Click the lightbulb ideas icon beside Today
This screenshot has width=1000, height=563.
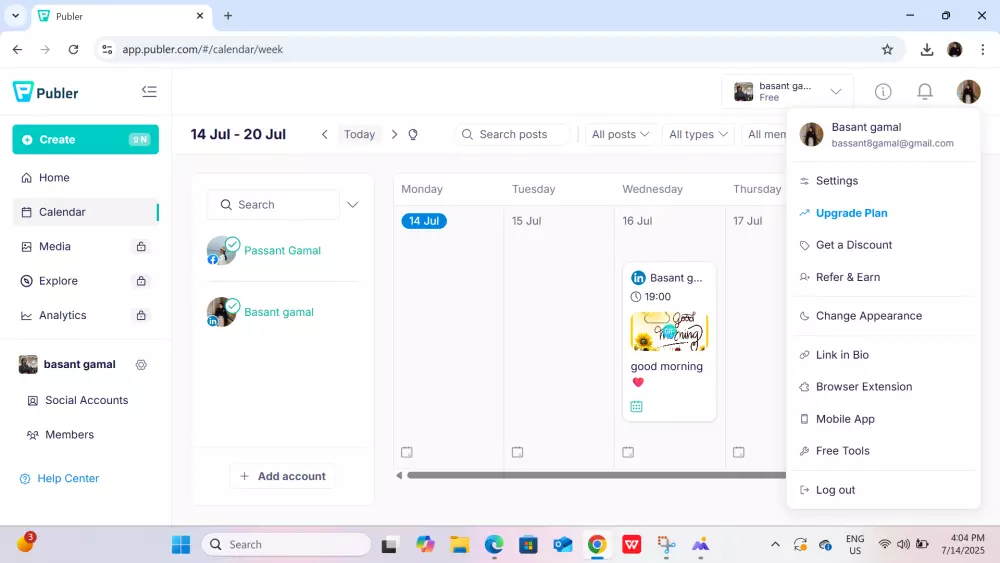(x=413, y=135)
